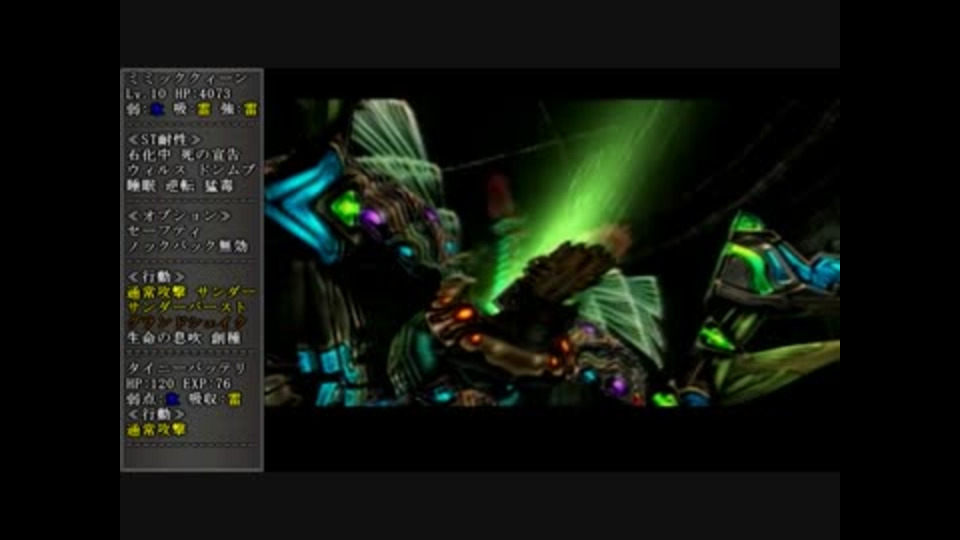Click the <ST耐性> section header
The image size is (960, 540).
point(163,139)
